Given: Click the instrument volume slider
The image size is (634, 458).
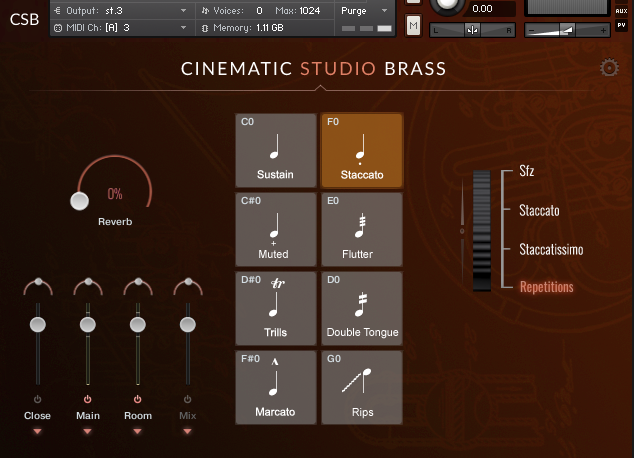Looking at the screenshot, I should pos(567,30).
